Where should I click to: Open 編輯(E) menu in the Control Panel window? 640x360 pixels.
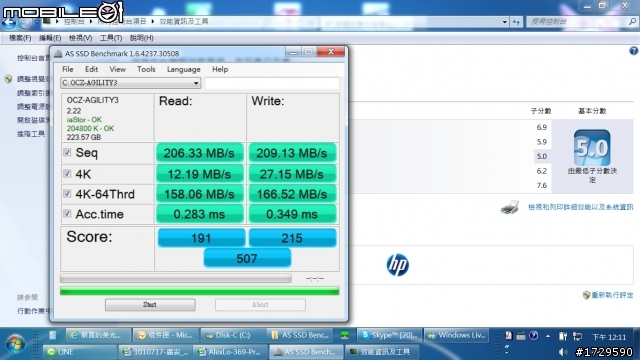pos(50,38)
